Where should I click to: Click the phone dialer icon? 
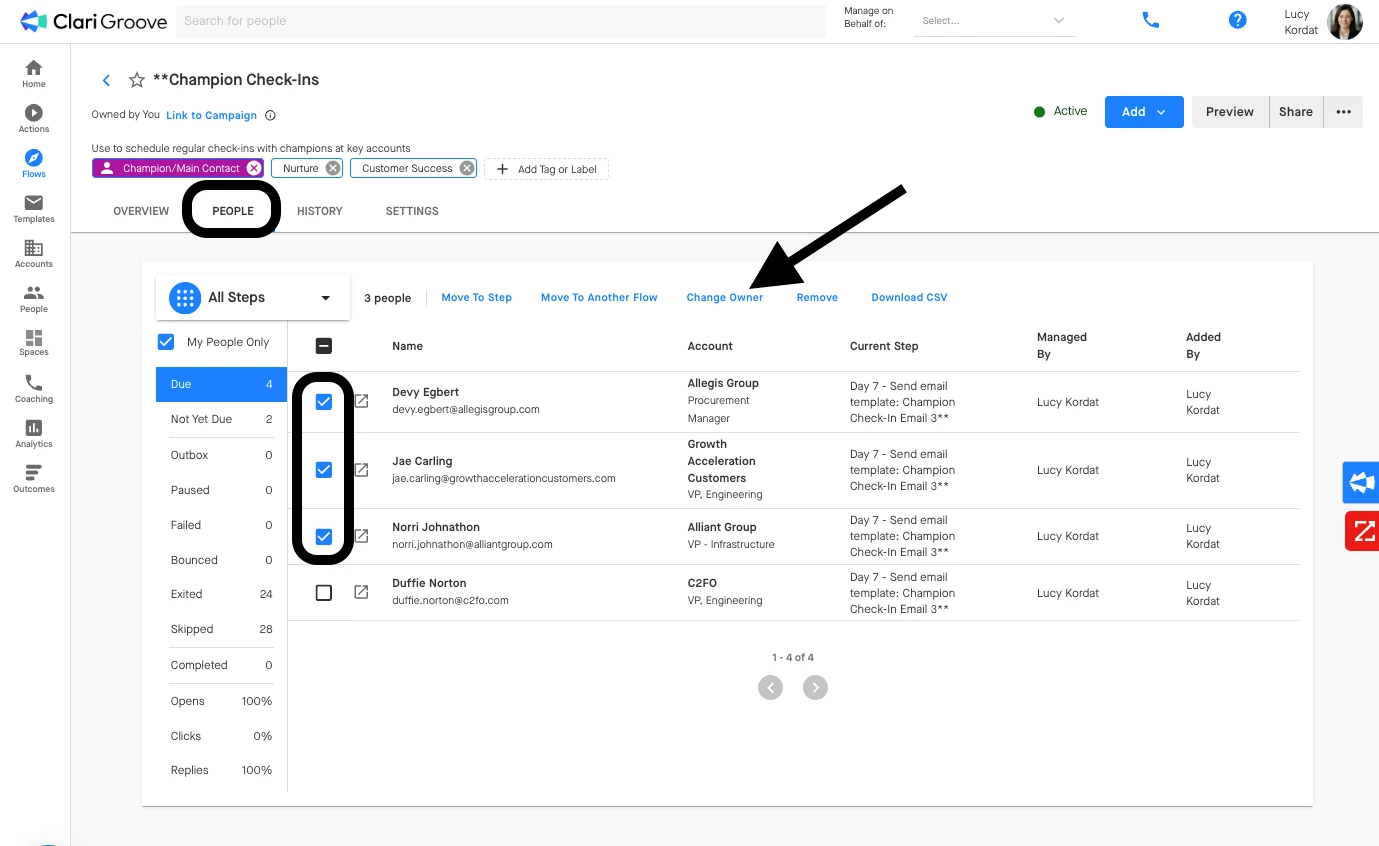click(x=1151, y=20)
